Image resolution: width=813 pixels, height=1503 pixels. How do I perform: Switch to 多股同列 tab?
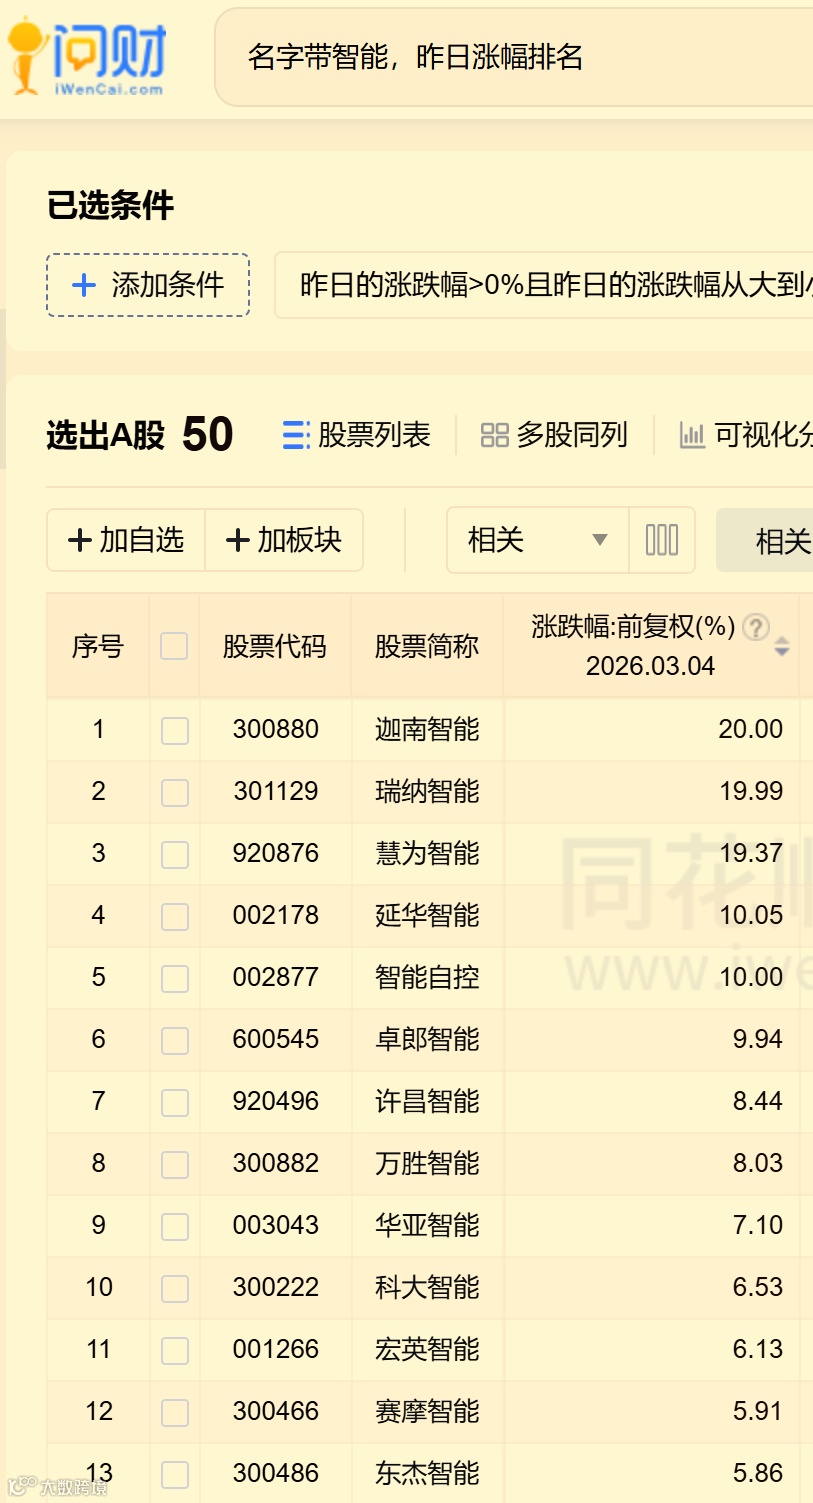pos(555,435)
